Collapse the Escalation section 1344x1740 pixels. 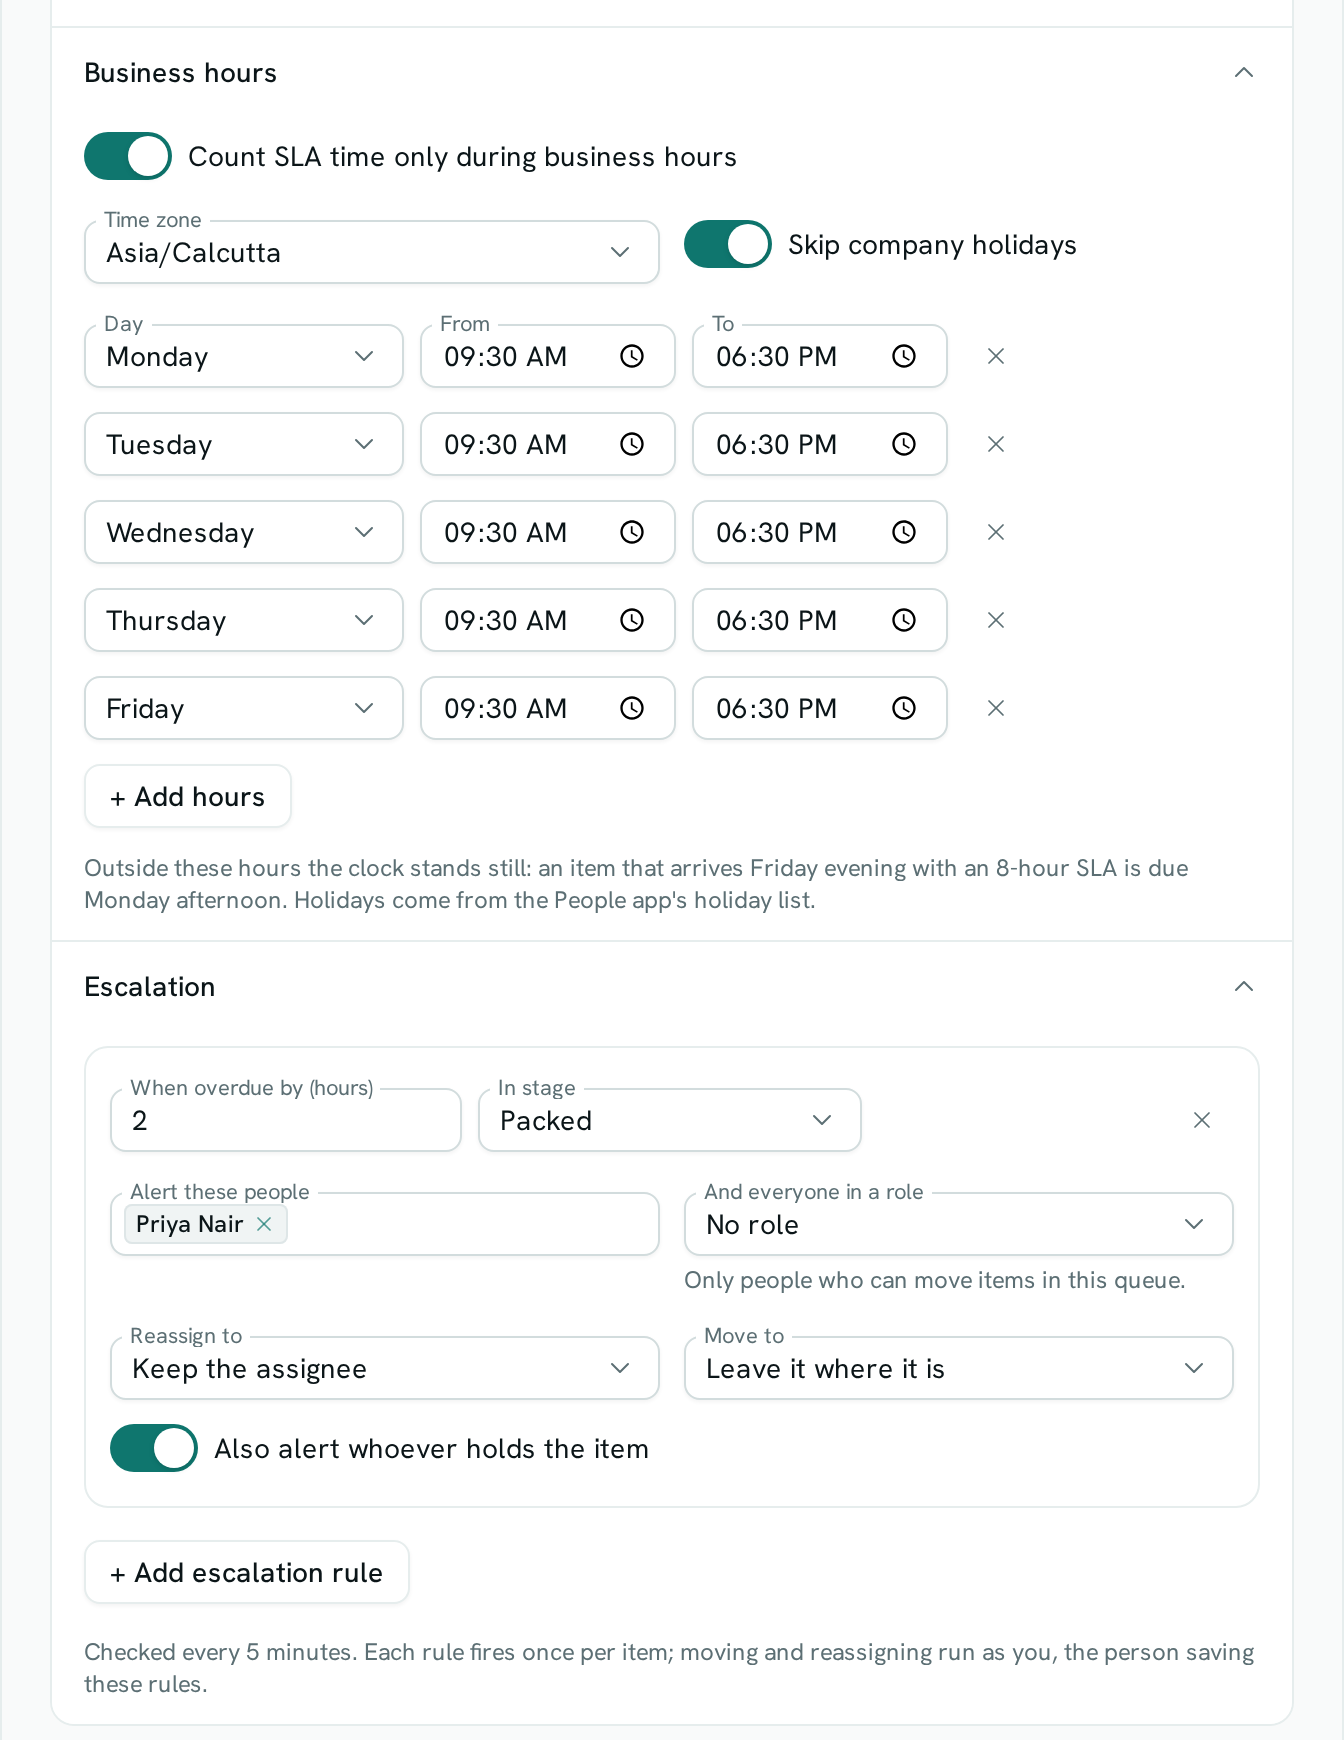click(x=1244, y=986)
